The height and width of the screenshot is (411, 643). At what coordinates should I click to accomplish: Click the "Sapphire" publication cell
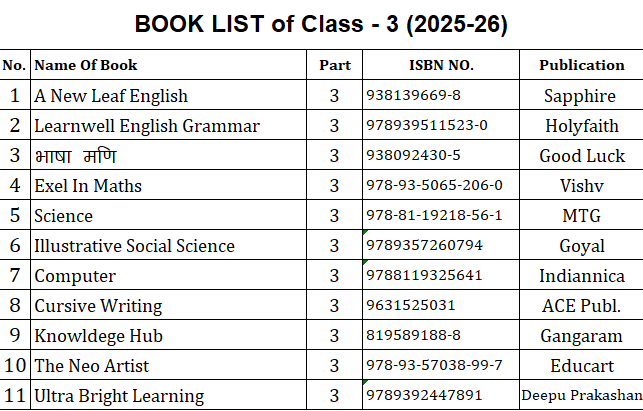point(581,96)
